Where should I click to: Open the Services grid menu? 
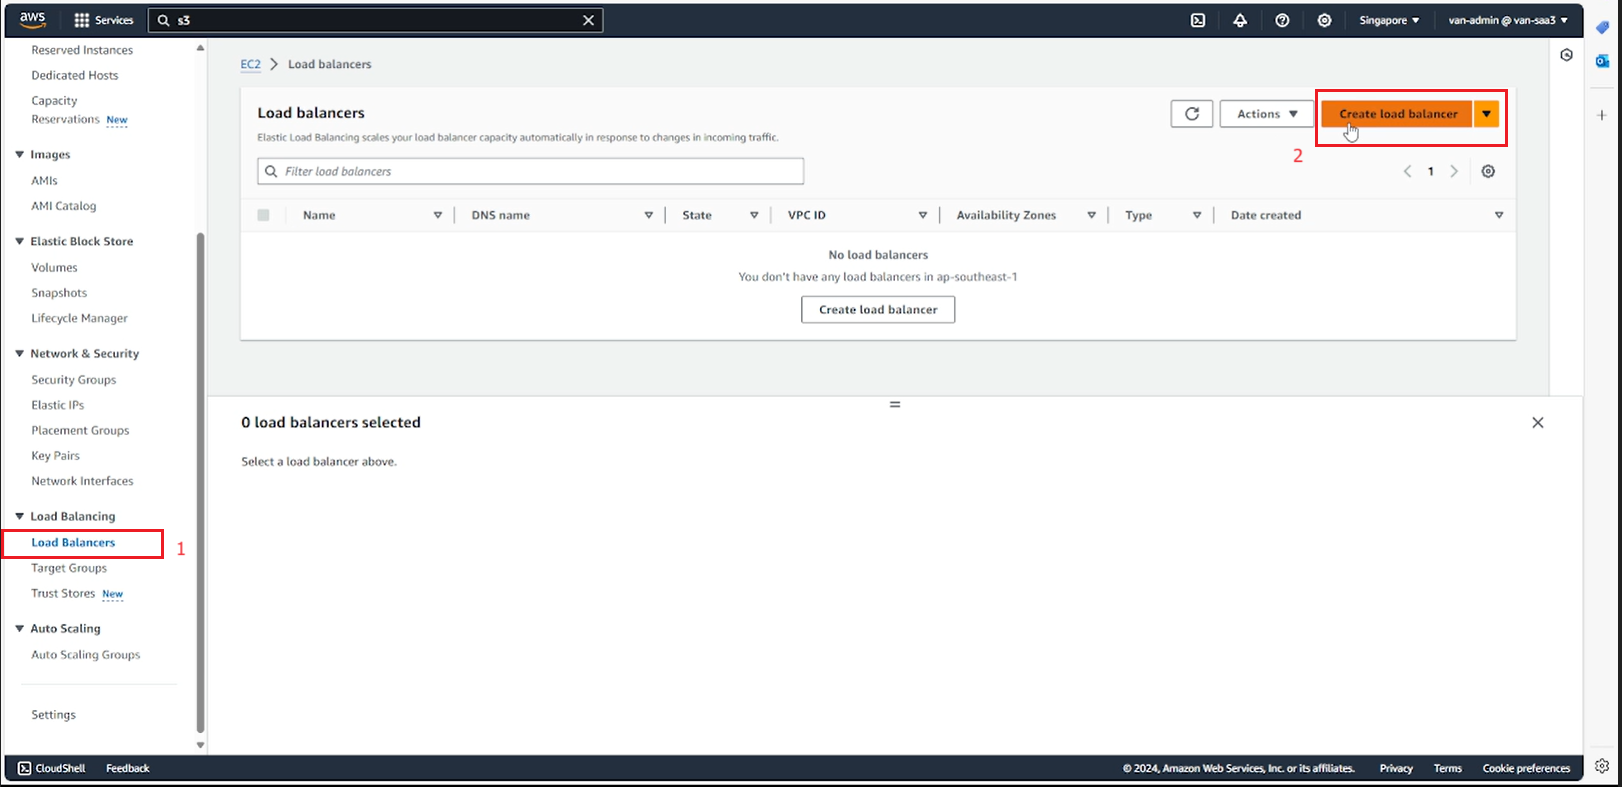pyautogui.click(x=103, y=20)
